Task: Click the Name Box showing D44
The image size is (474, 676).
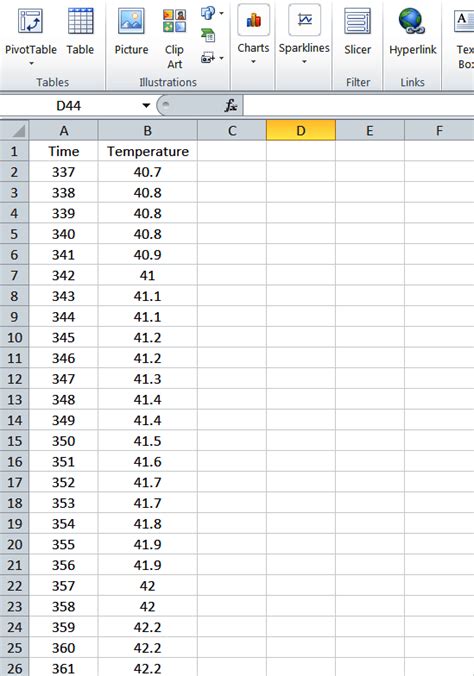Action: [69, 105]
